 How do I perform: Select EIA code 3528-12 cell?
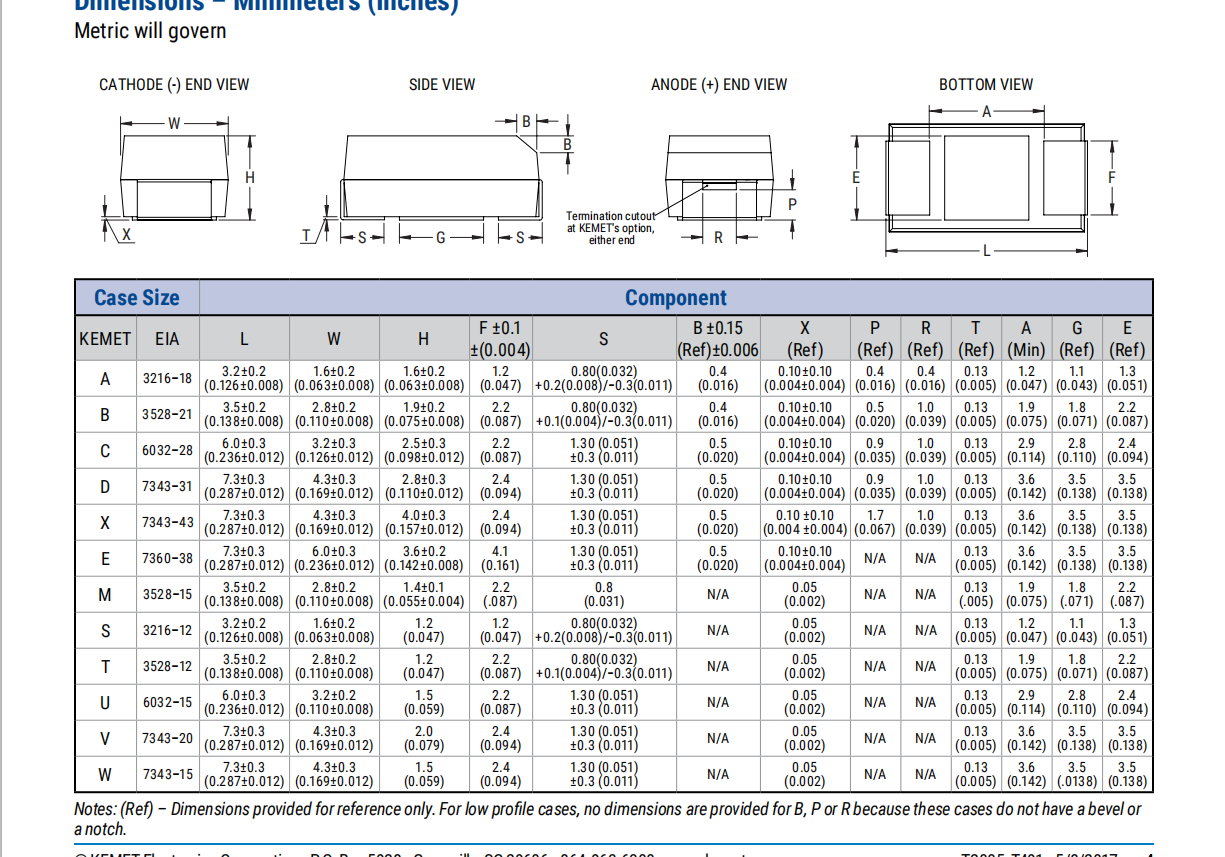coord(167,667)
